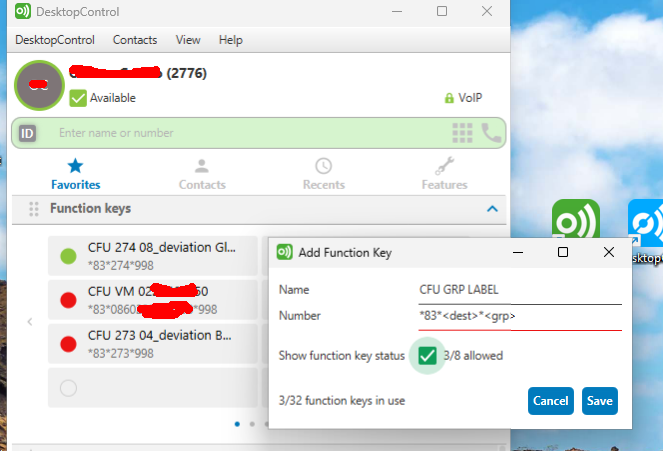Image resolution: width=663 pixels, height=451 pixels.
Task: Click red status dot of CFU 273 key
Action: [x=68, y=344]
